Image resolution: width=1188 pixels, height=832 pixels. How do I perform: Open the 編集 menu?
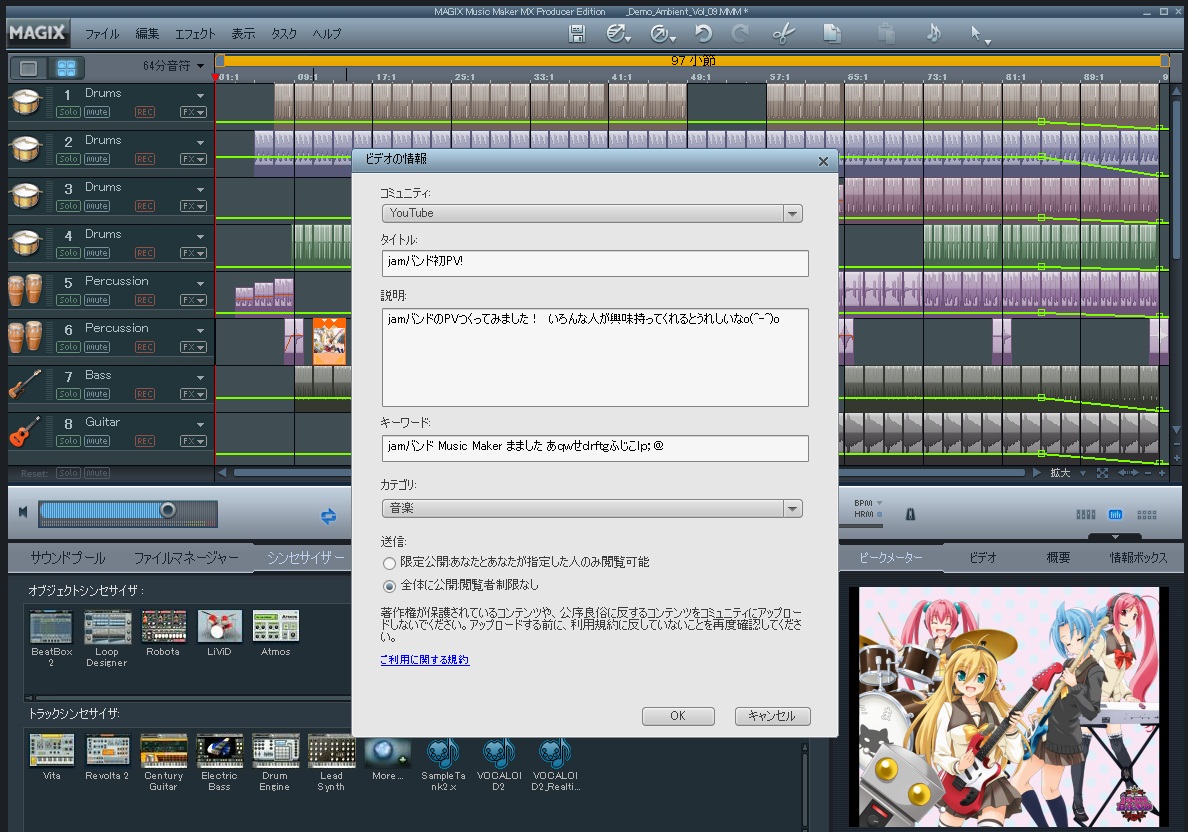click(148, 34)
